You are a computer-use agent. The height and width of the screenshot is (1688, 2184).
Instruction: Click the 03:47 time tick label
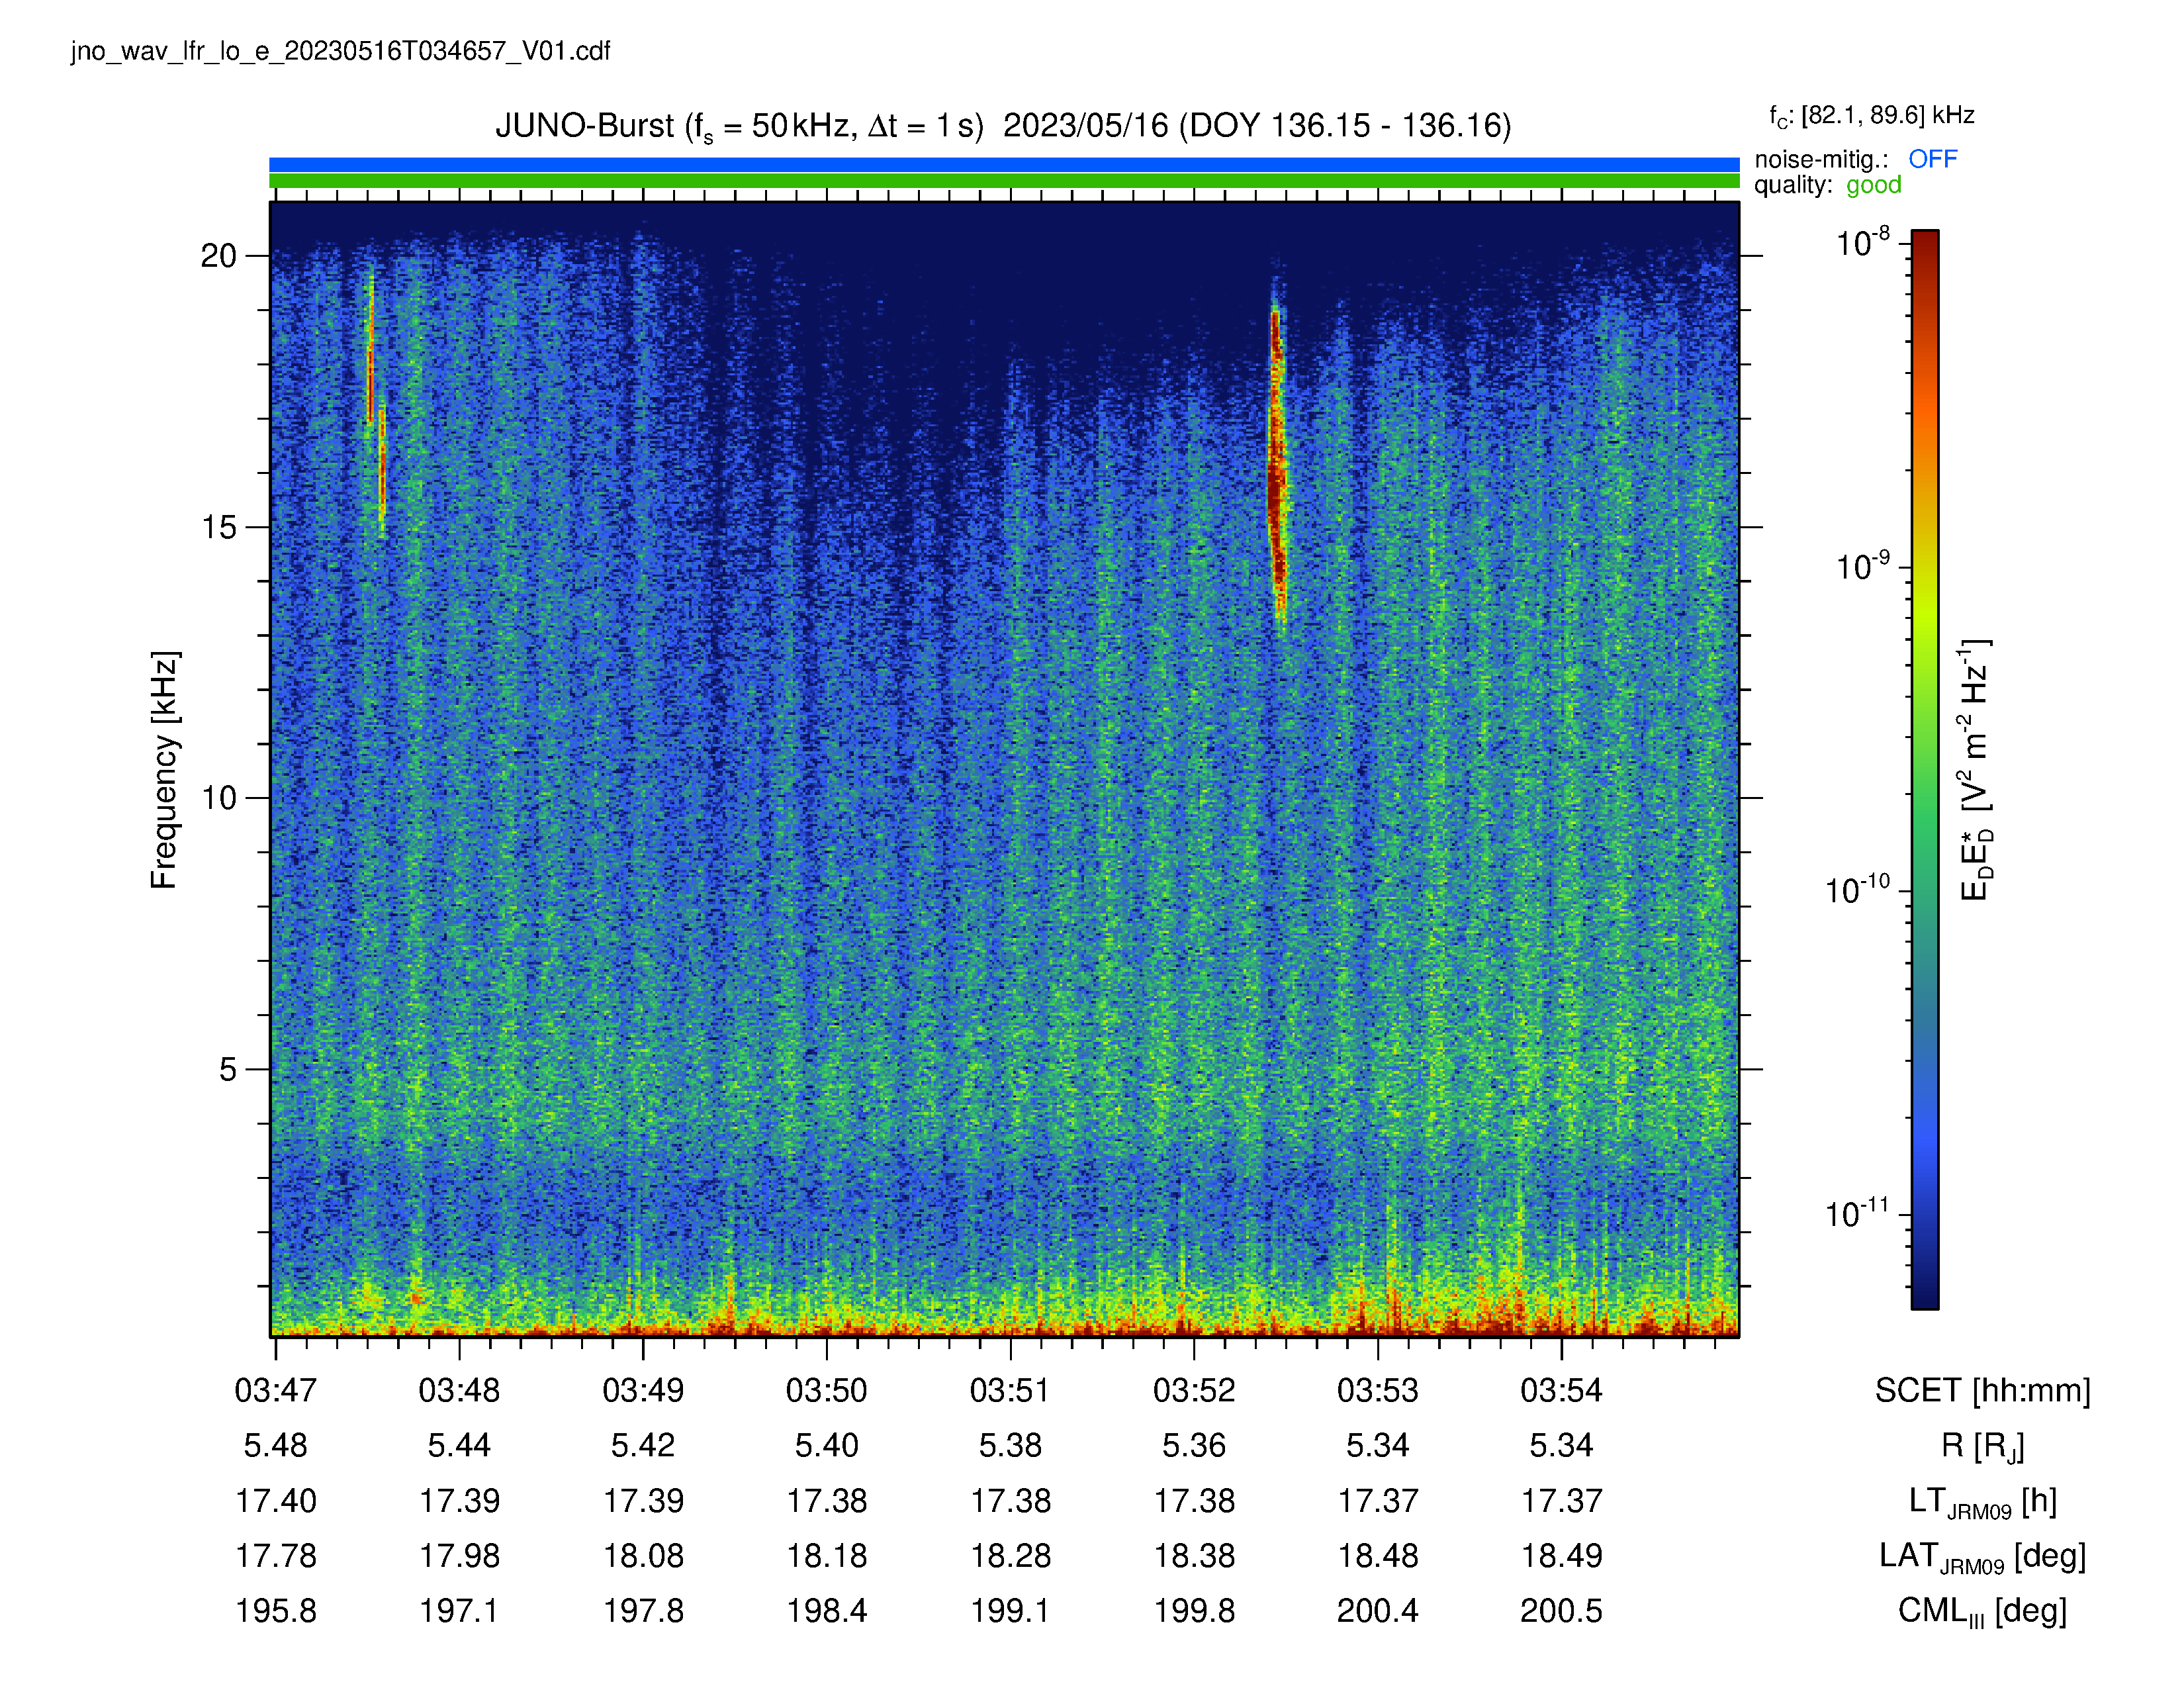pos(275,1390)
